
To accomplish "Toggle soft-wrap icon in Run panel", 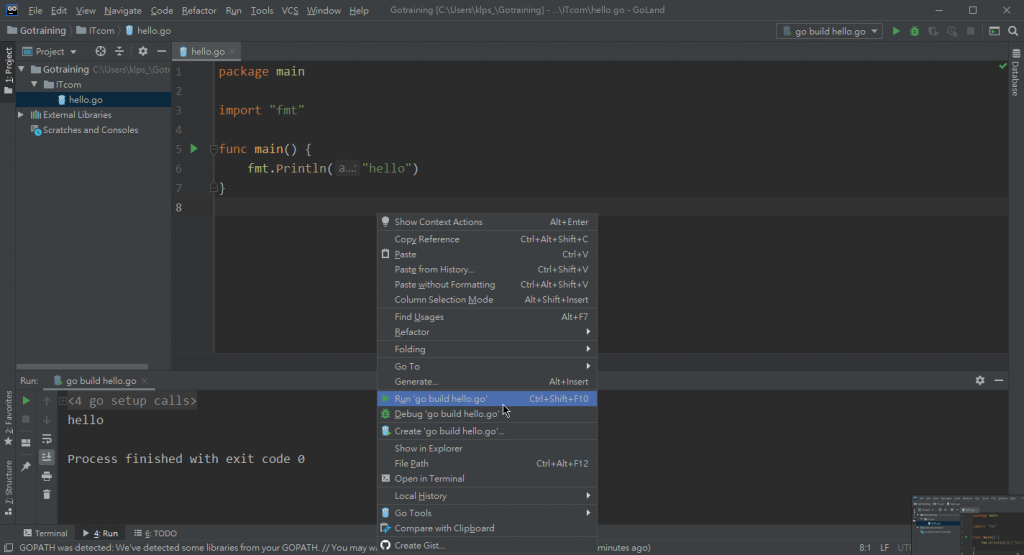I will tap(46, 439).
